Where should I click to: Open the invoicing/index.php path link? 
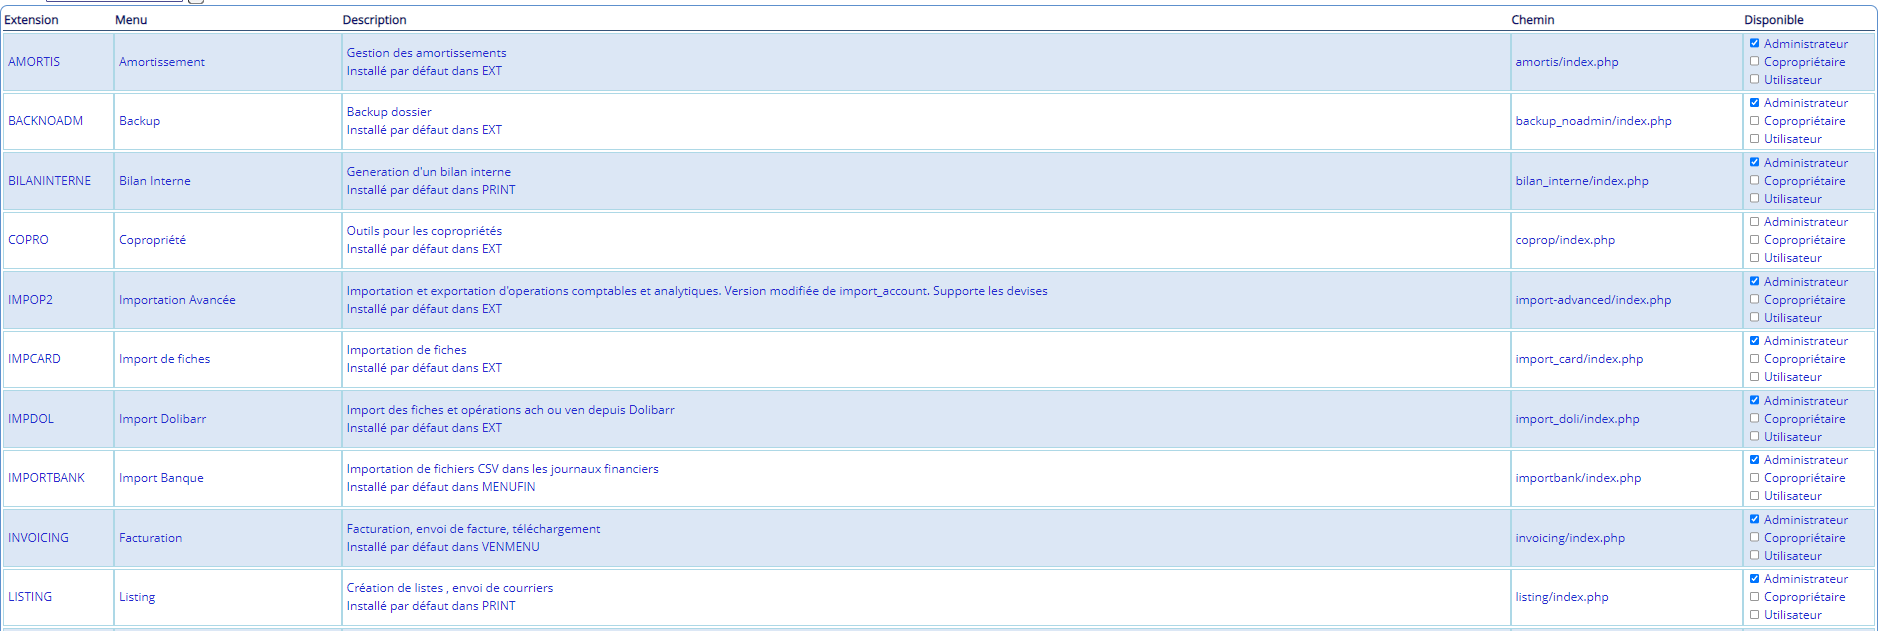tap(1570, 538)
